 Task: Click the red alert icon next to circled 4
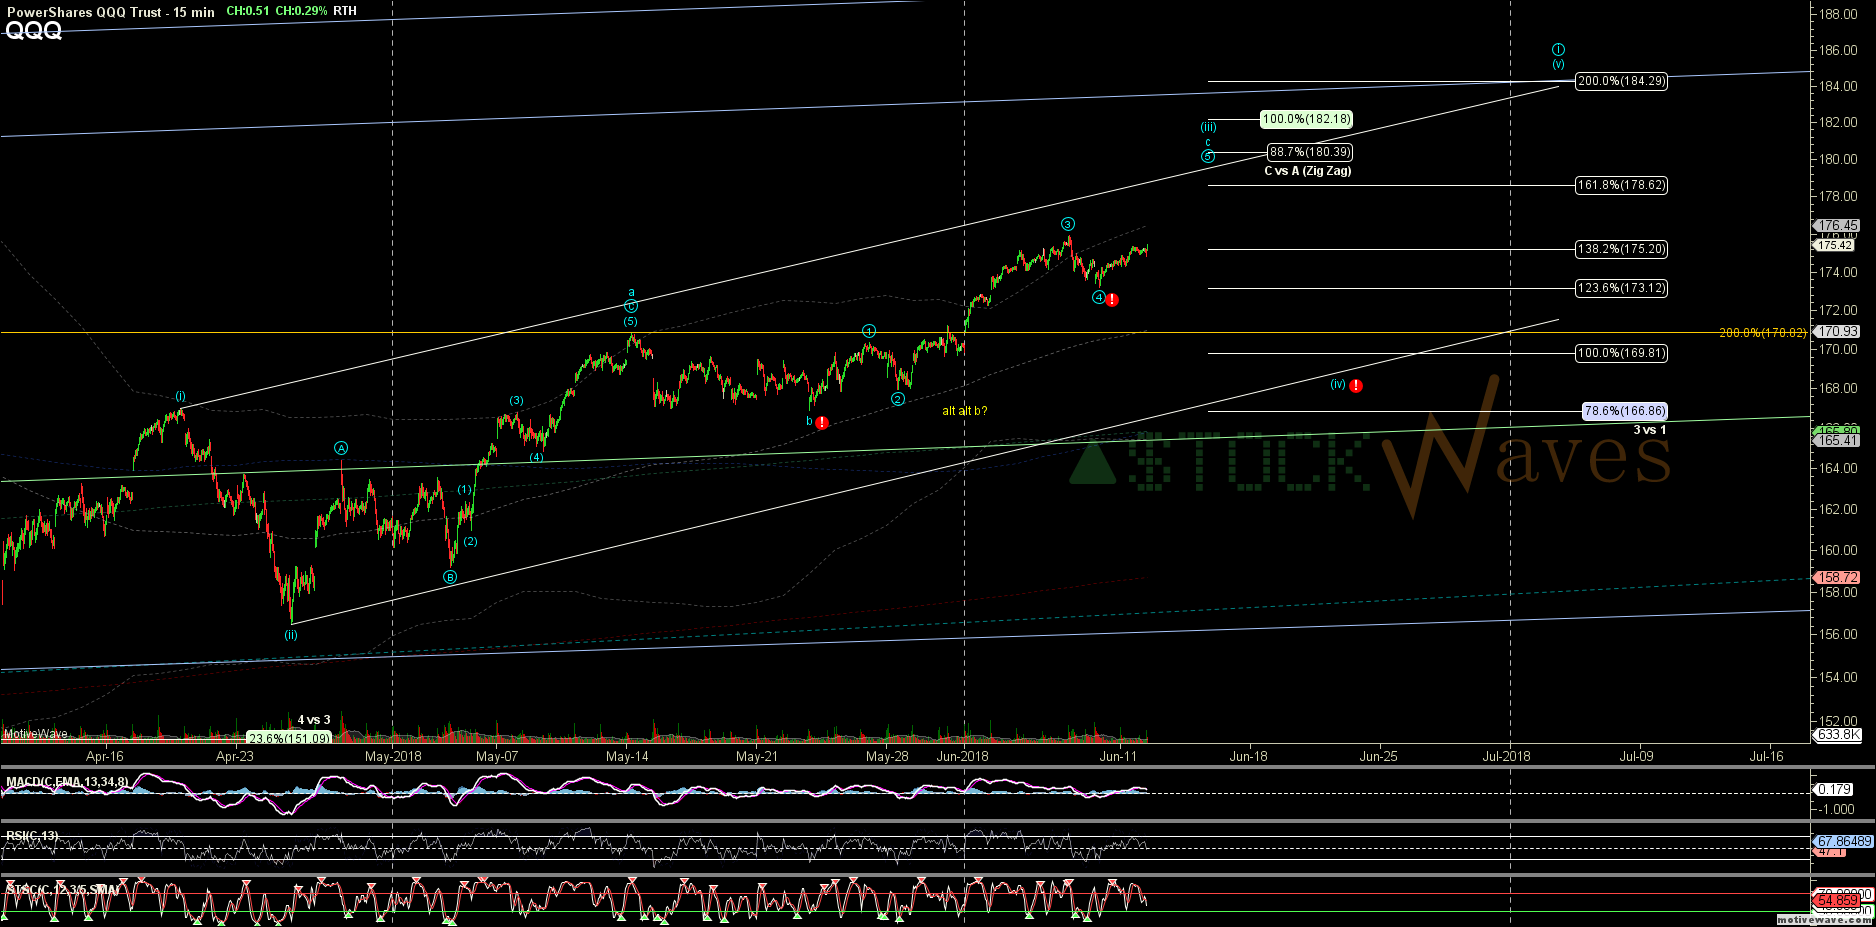[1112, 300]
